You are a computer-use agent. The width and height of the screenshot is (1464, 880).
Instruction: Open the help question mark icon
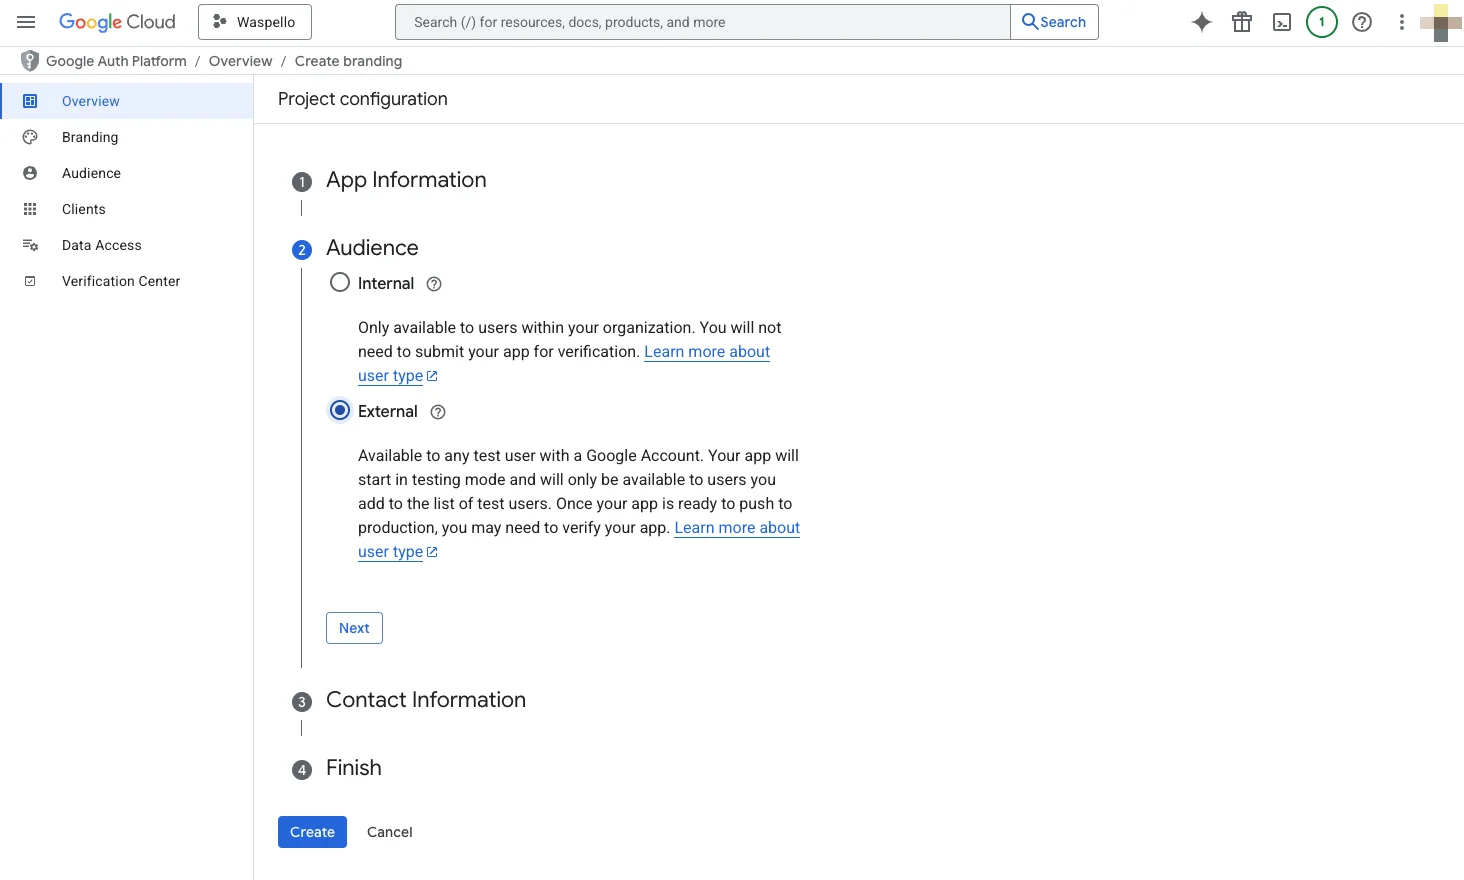coord(1362,22)
